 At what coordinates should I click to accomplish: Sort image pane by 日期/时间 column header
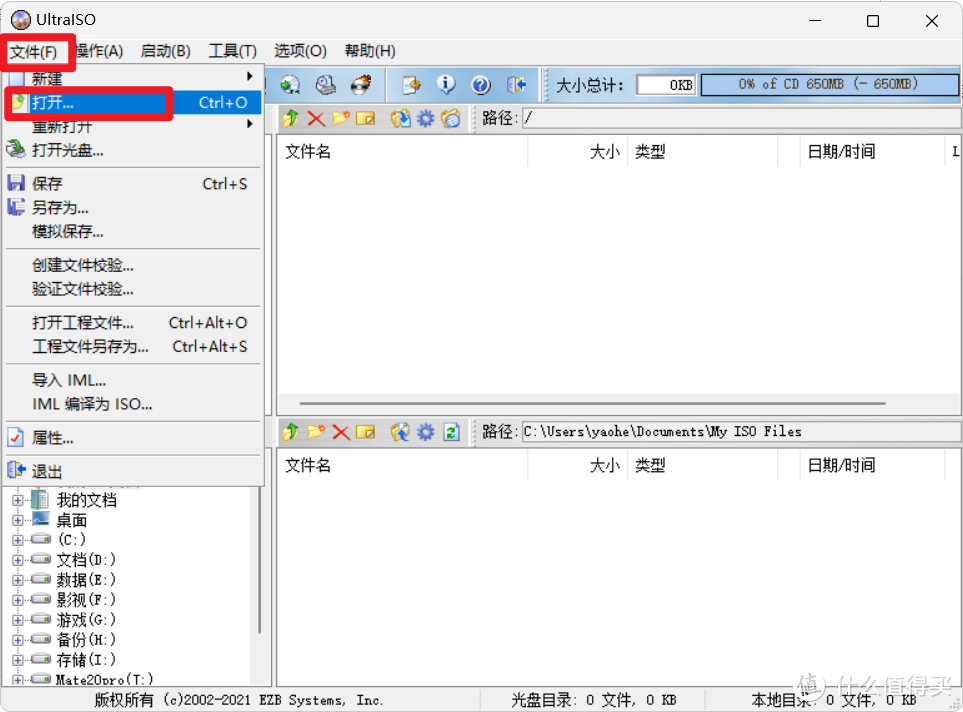coord(873,152)
